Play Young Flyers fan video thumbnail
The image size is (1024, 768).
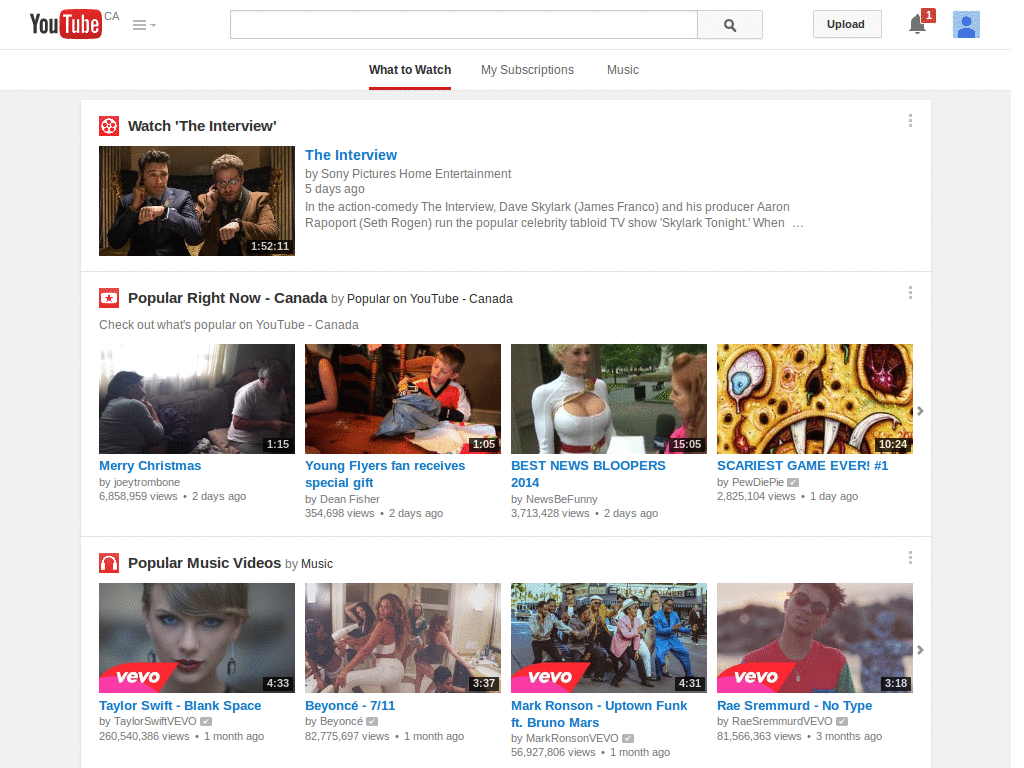click(403, 399)
